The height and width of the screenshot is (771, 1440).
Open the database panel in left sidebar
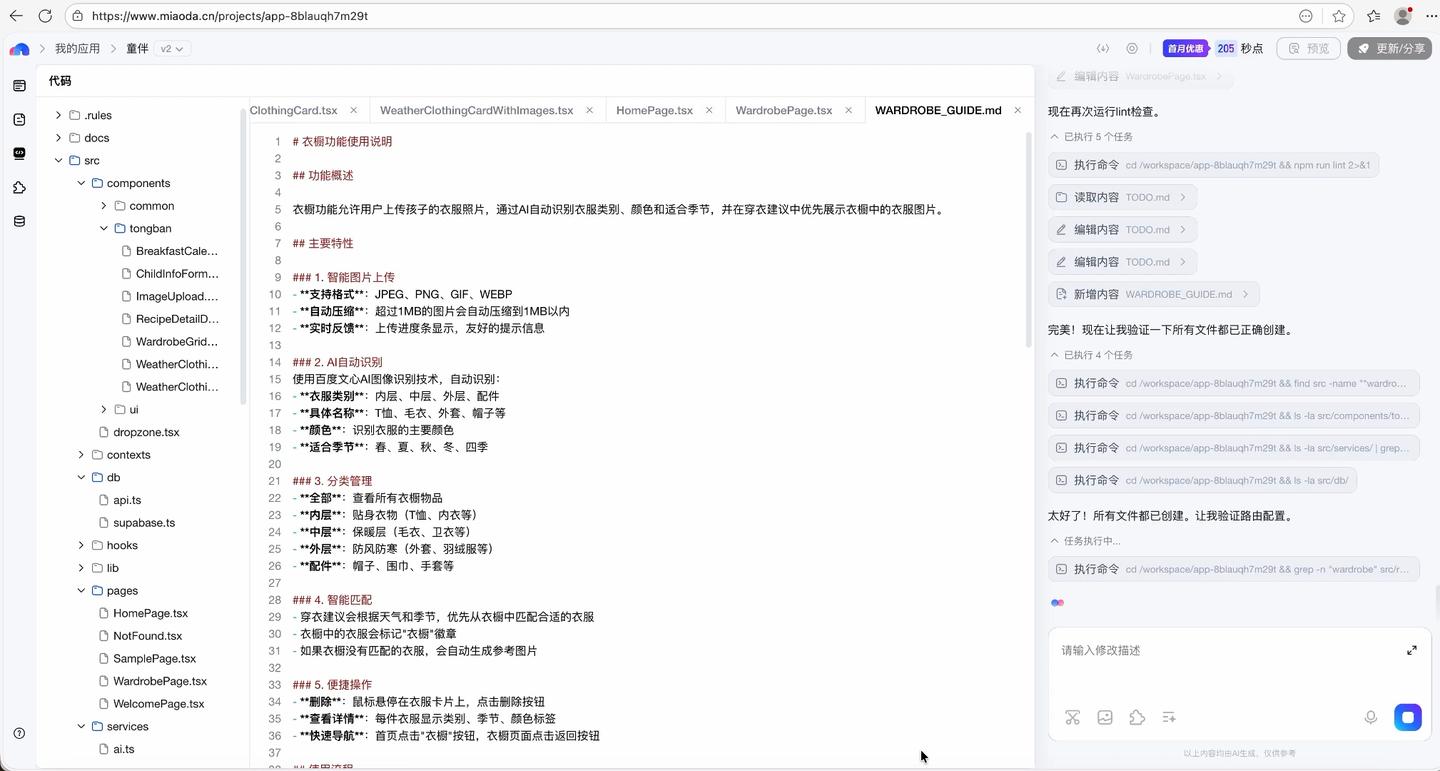click(x=18, y=221)
